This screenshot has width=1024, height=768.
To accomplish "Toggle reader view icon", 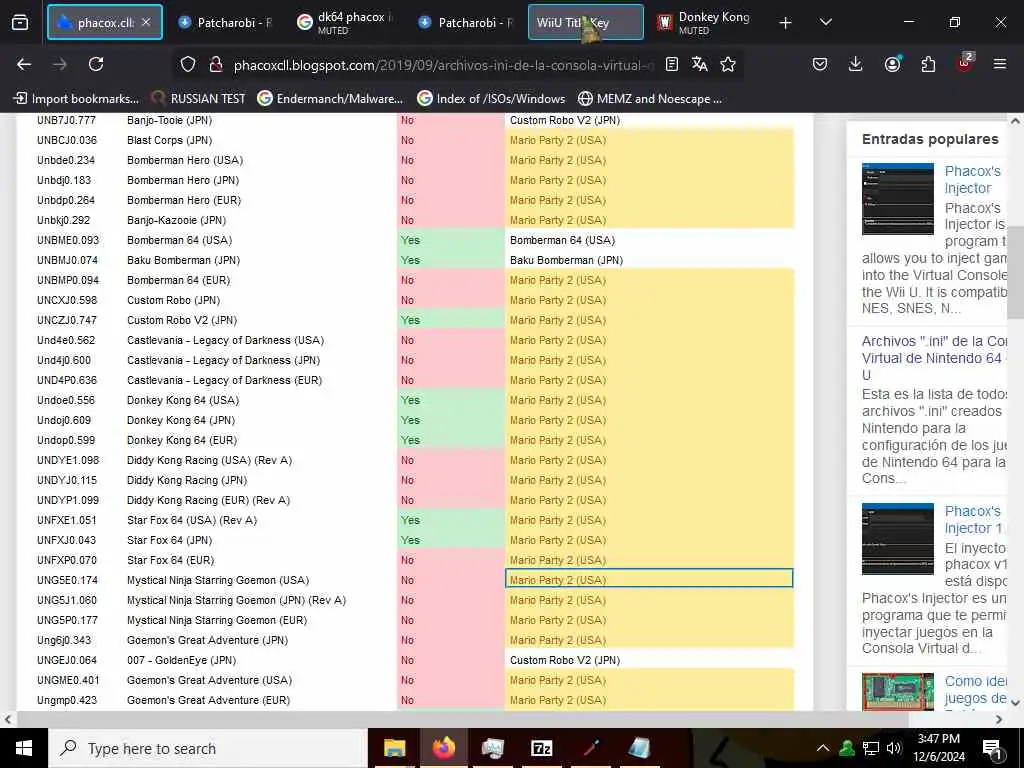I will pos(671,64).
